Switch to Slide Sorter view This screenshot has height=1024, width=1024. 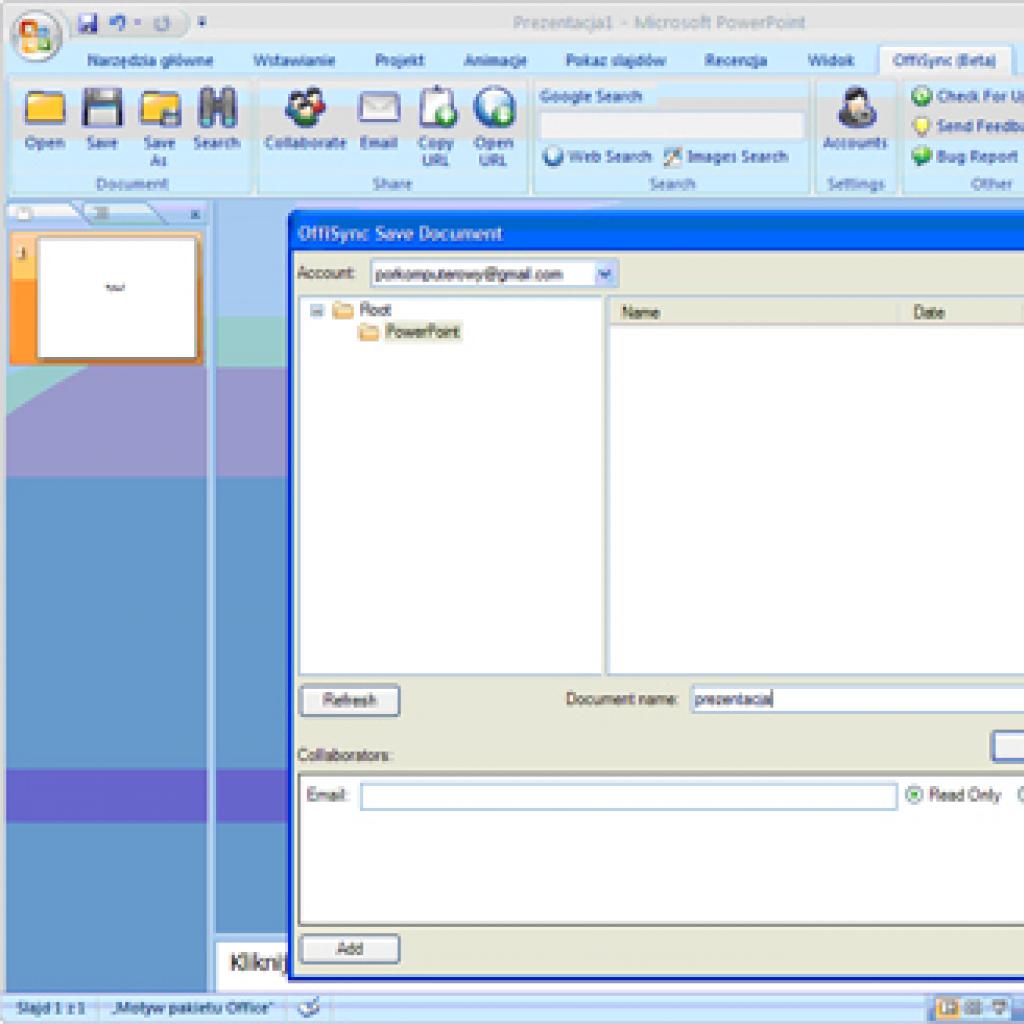[x=973, y=1007]
